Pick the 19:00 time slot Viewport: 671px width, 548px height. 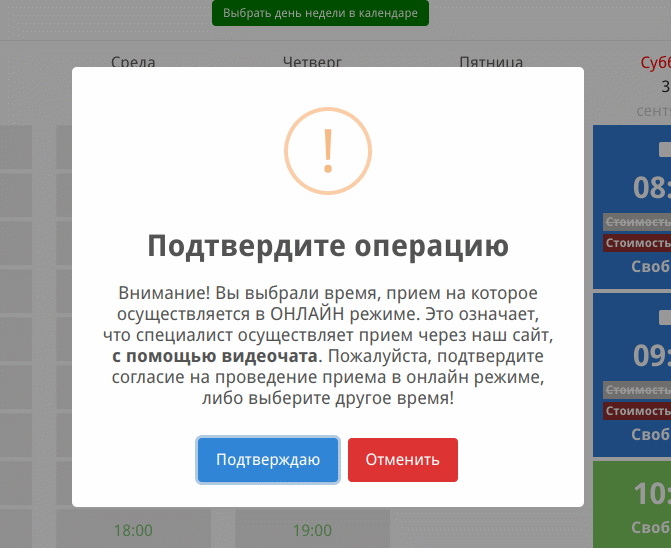[x=313, y=530]
